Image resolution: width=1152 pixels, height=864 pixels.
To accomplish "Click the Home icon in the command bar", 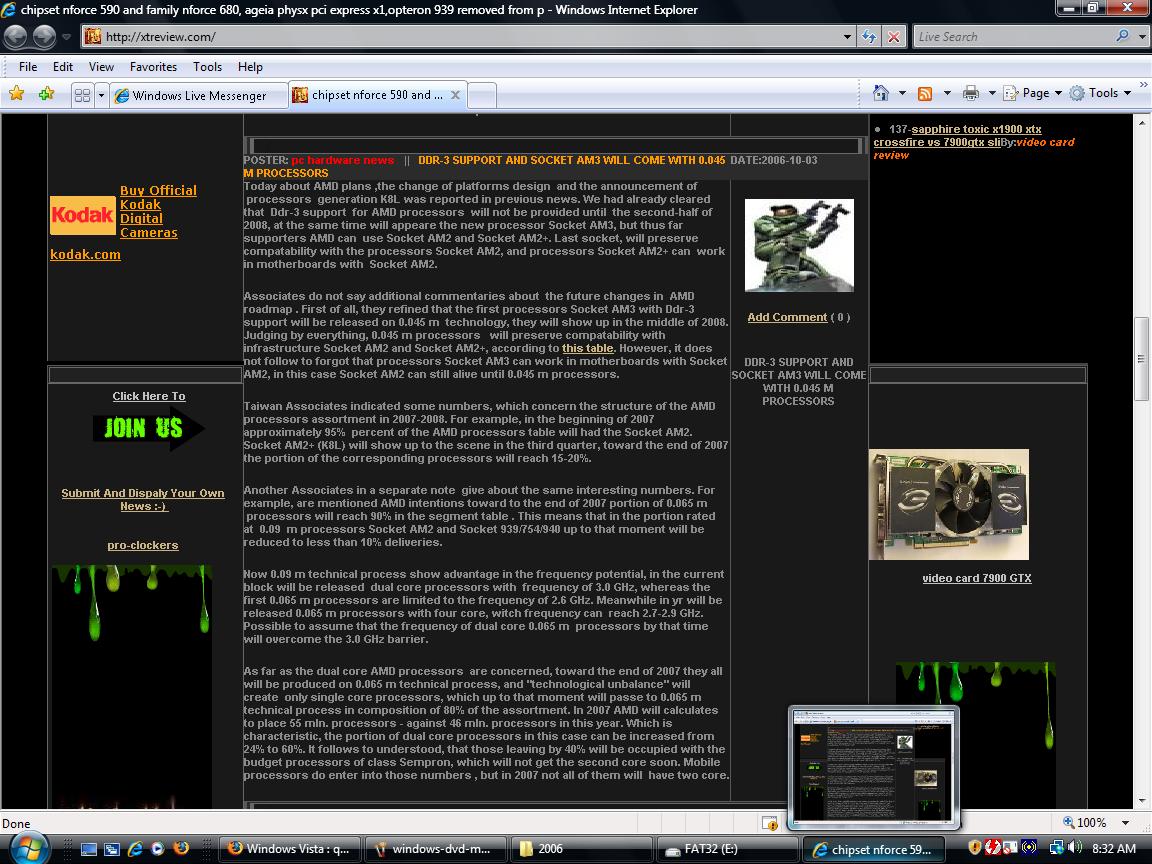I will tap(881, 93).
